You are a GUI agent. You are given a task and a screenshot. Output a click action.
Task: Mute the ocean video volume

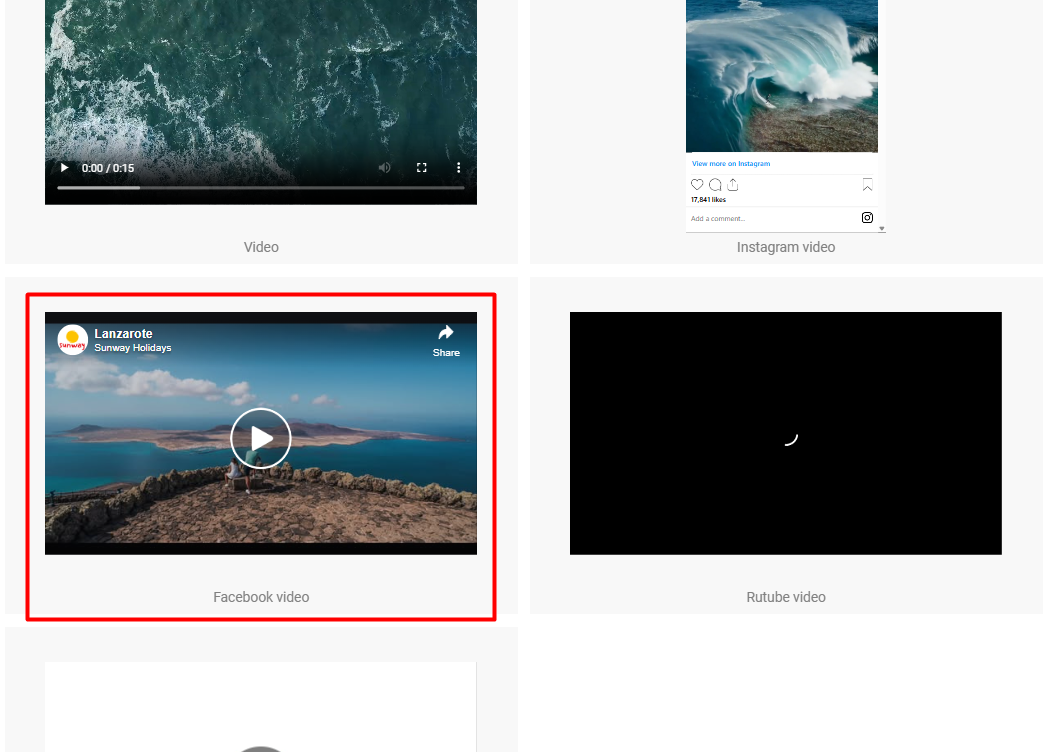[x=384, y=168]
